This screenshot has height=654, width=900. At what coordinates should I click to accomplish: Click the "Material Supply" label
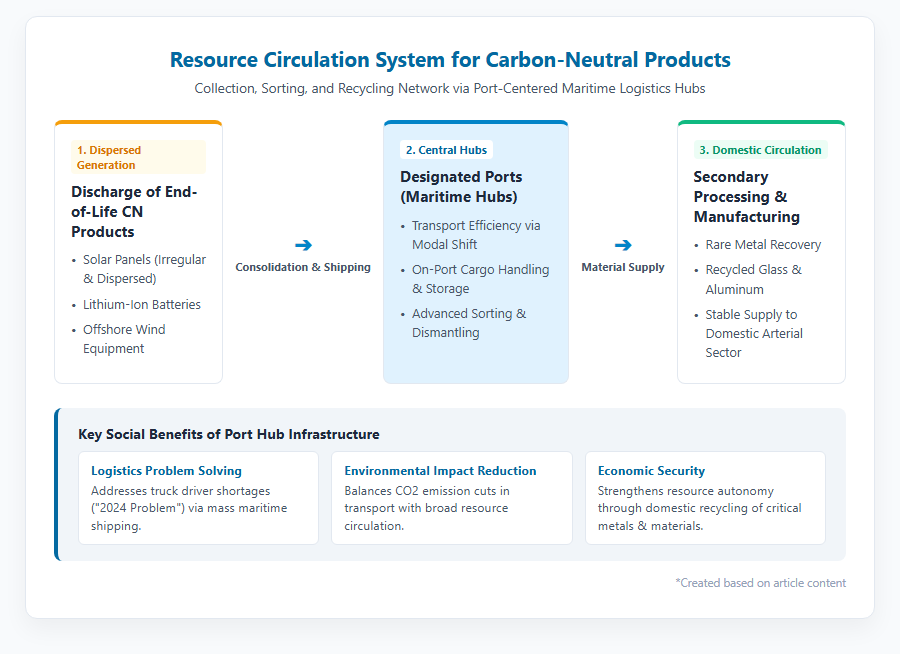623,267
